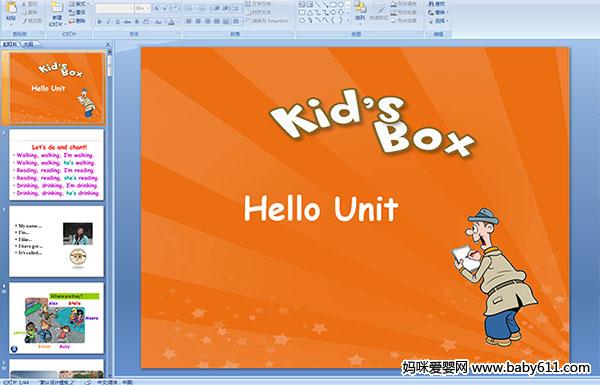Select the oval shape in shapes gallery
Image resolution: width=600 pixels, height=385 pixels.
click(341, 5)
